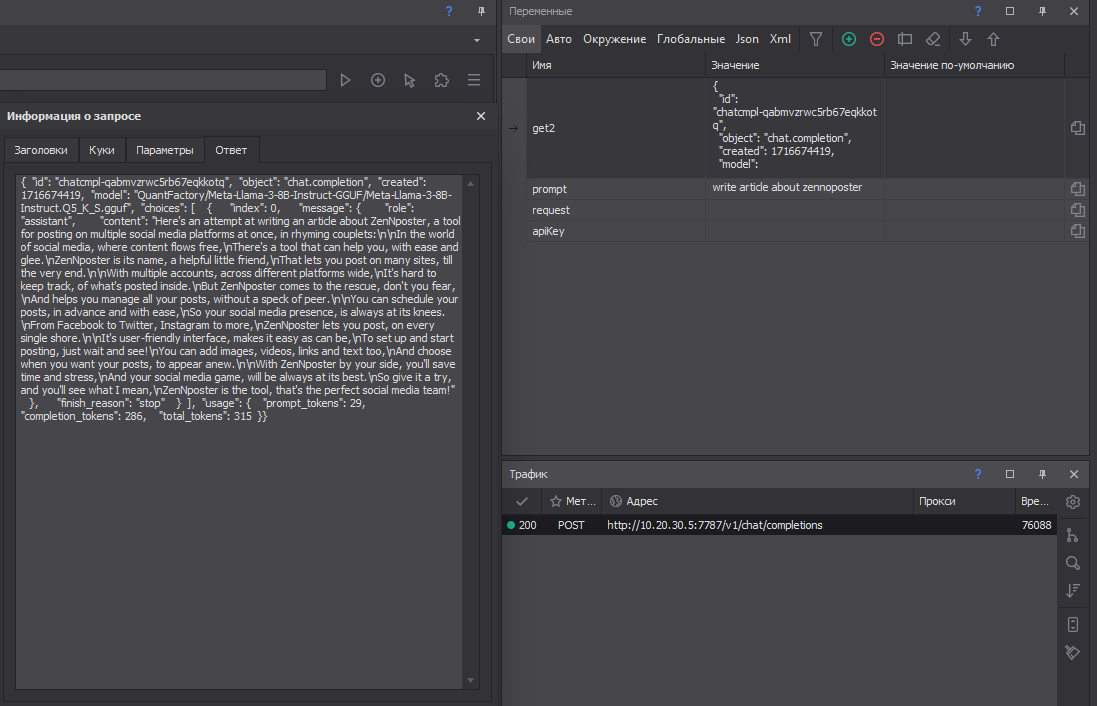The image size is (1097, 706).
Task: Open the puzzle-piece extensions icon
Action: (442, 80)
